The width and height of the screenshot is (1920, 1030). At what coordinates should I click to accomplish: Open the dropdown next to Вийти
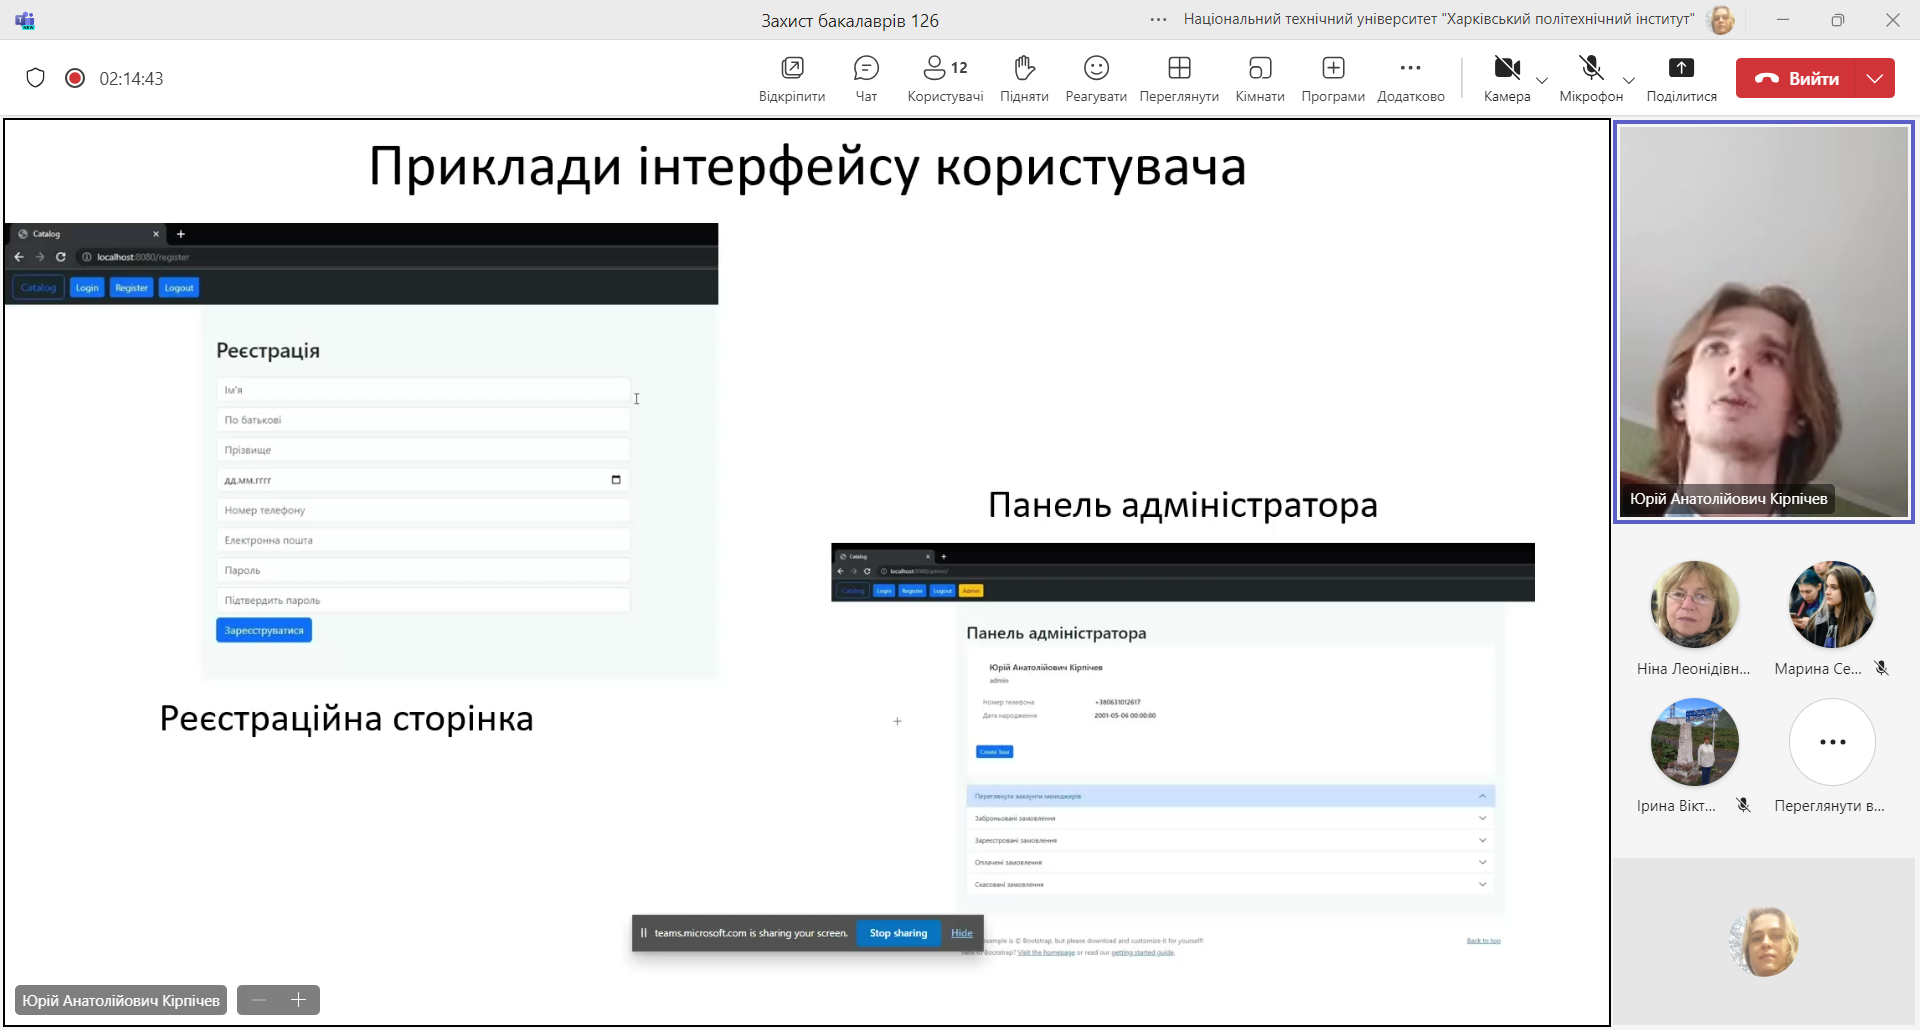pos(1875,78)
